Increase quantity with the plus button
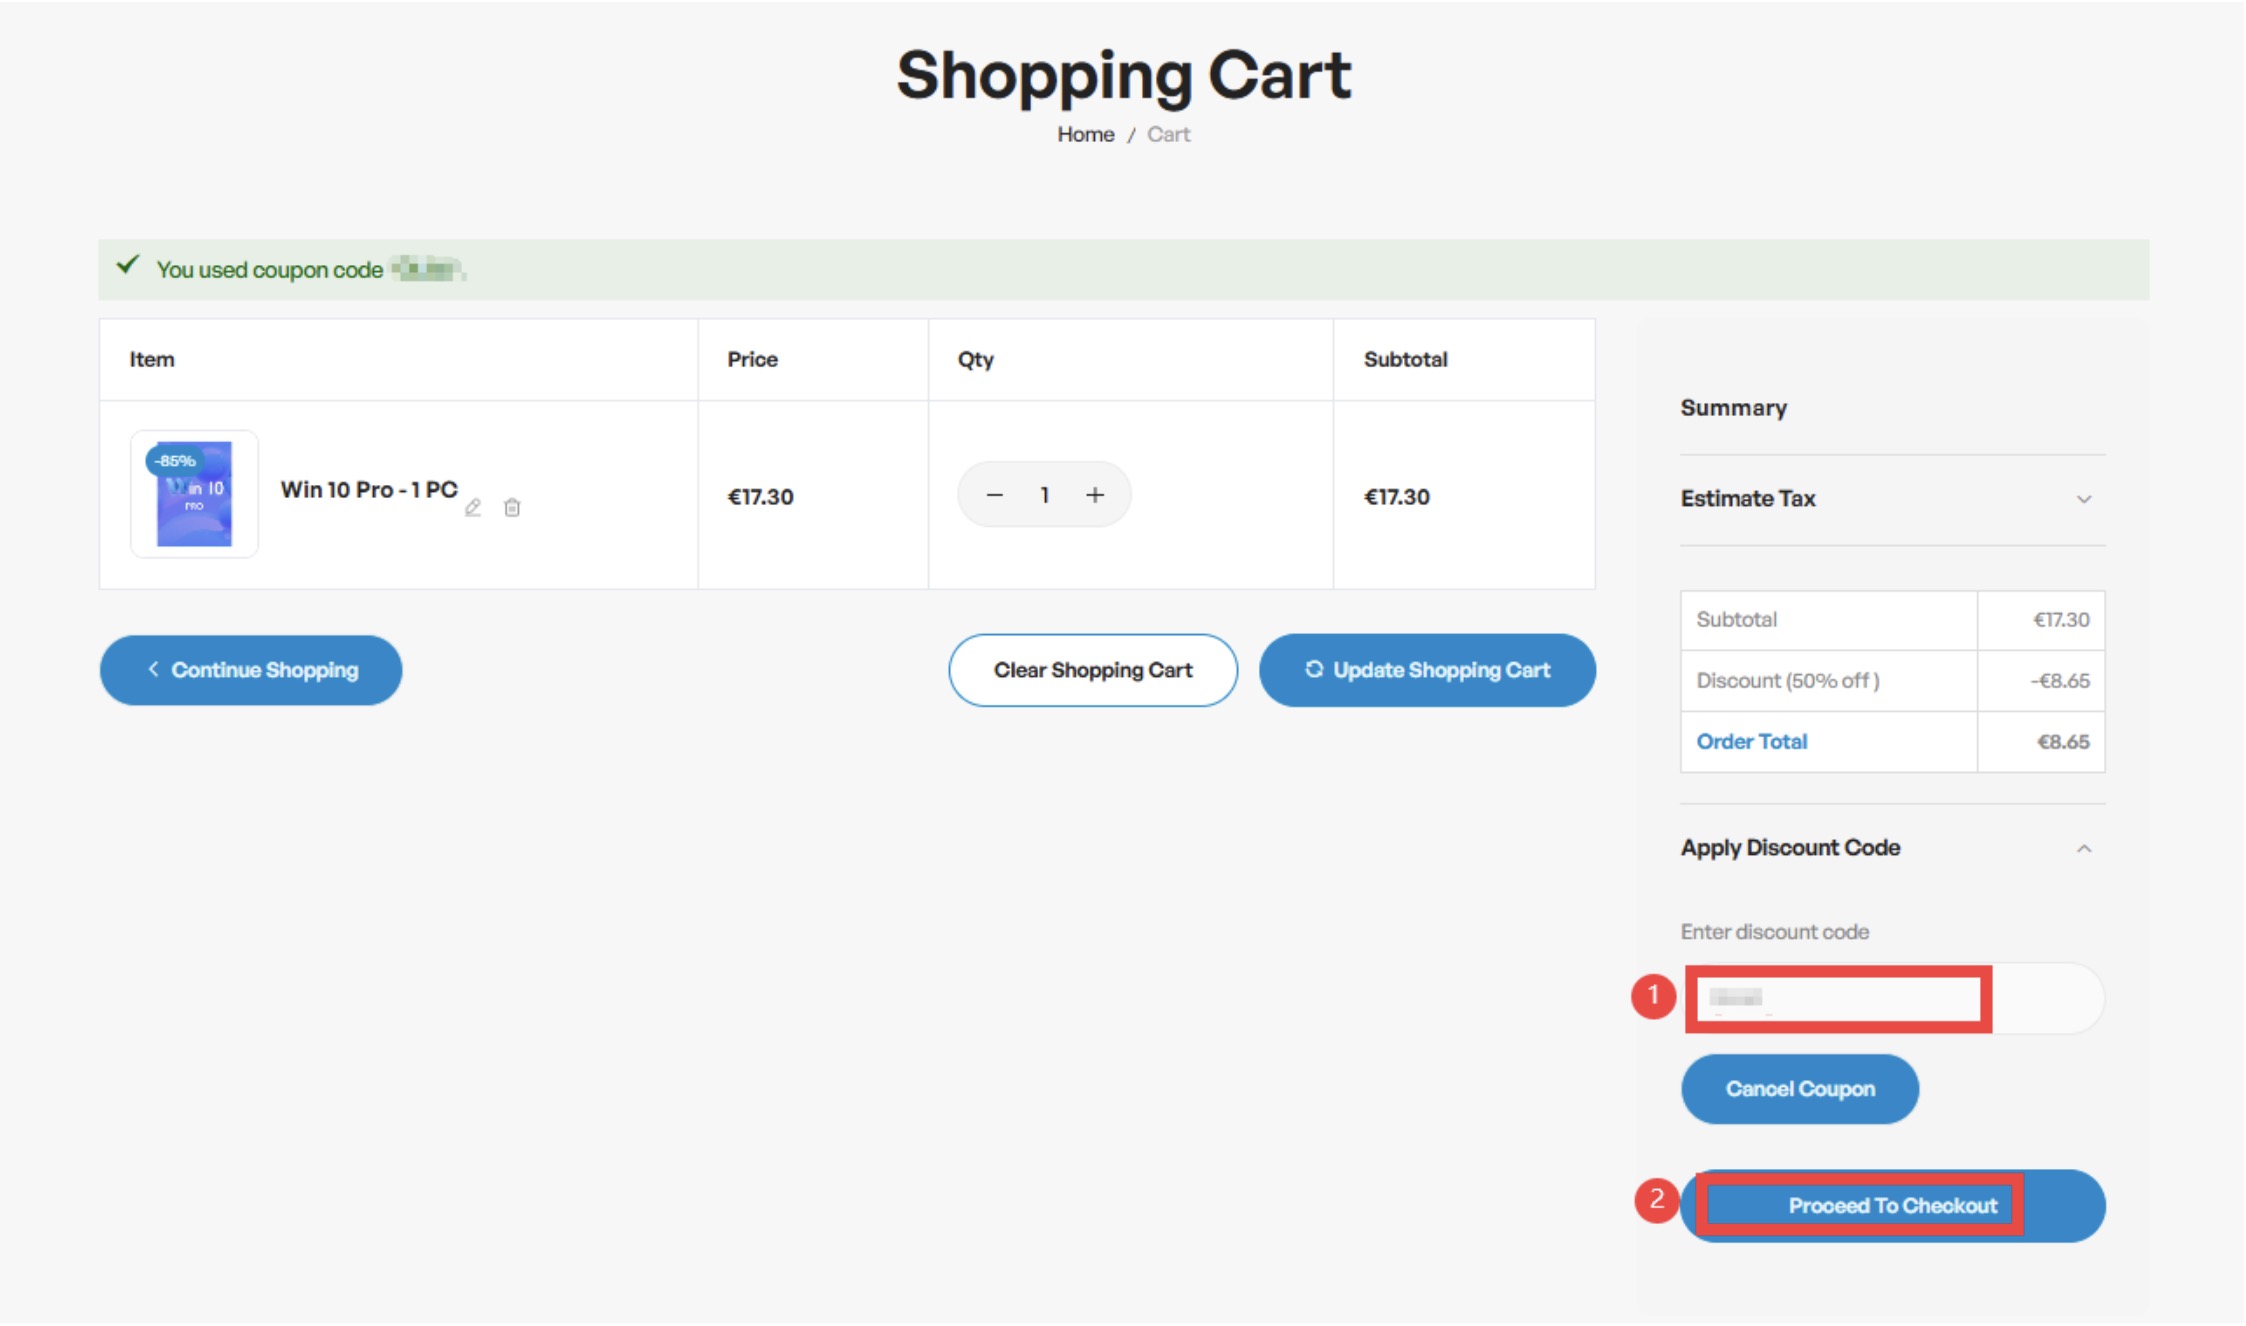The height and width of the screenshot is (1326, 2246). point(1095,495)
